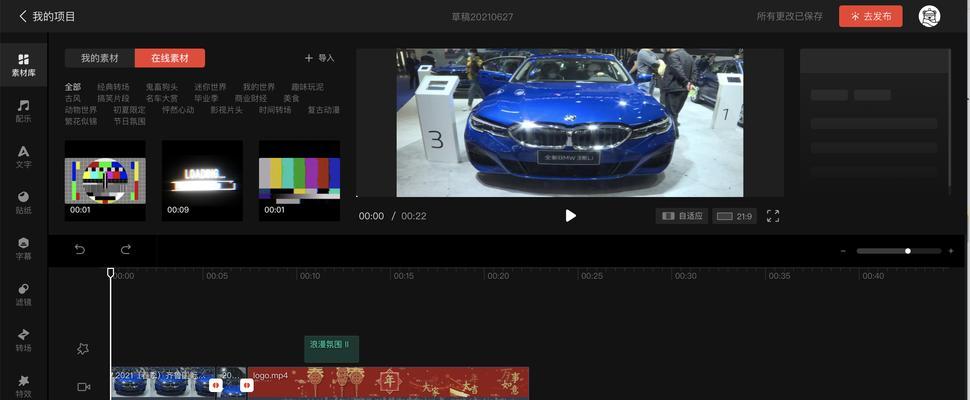Viewport: 970px width, 400px height.
Task: Click the effects track star icon
Action: [x=82, y=349]
